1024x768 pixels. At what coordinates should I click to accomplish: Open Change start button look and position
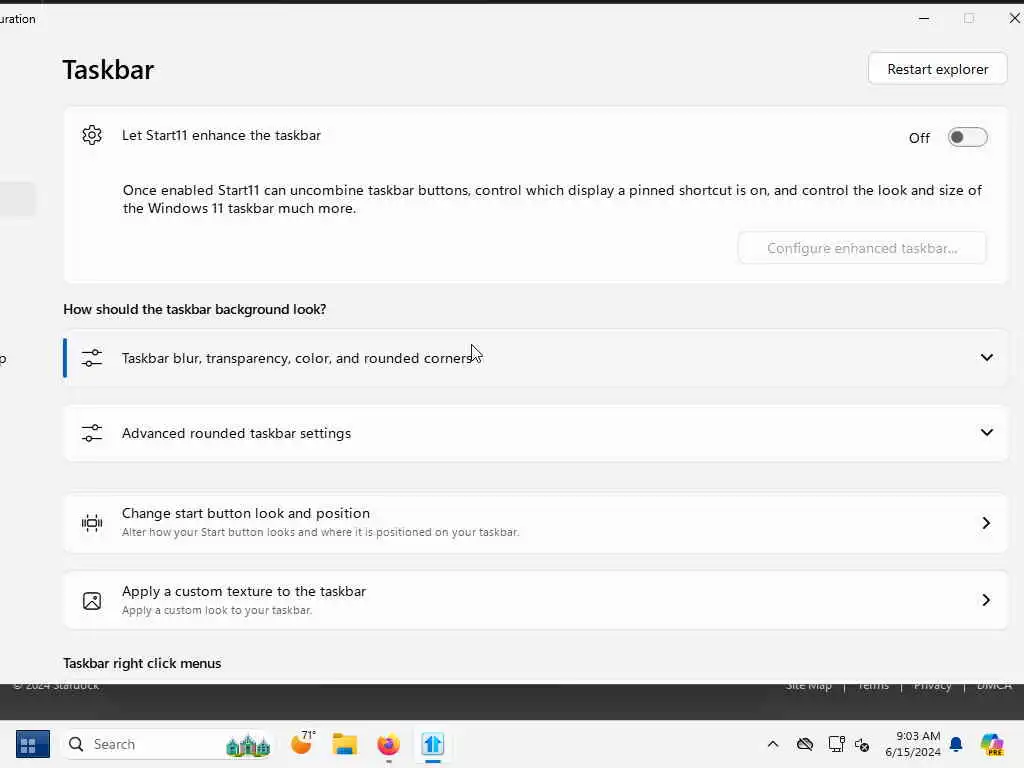pyautogui.click(x=536, y=522)
